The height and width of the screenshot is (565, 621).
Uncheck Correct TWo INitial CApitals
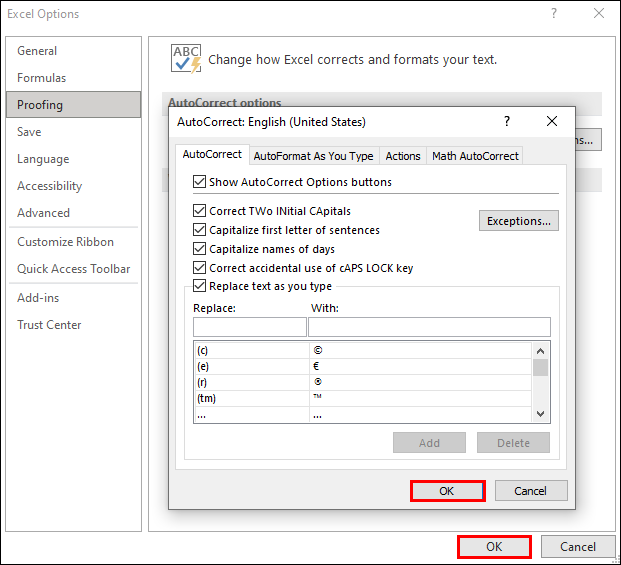click(199, 211)
